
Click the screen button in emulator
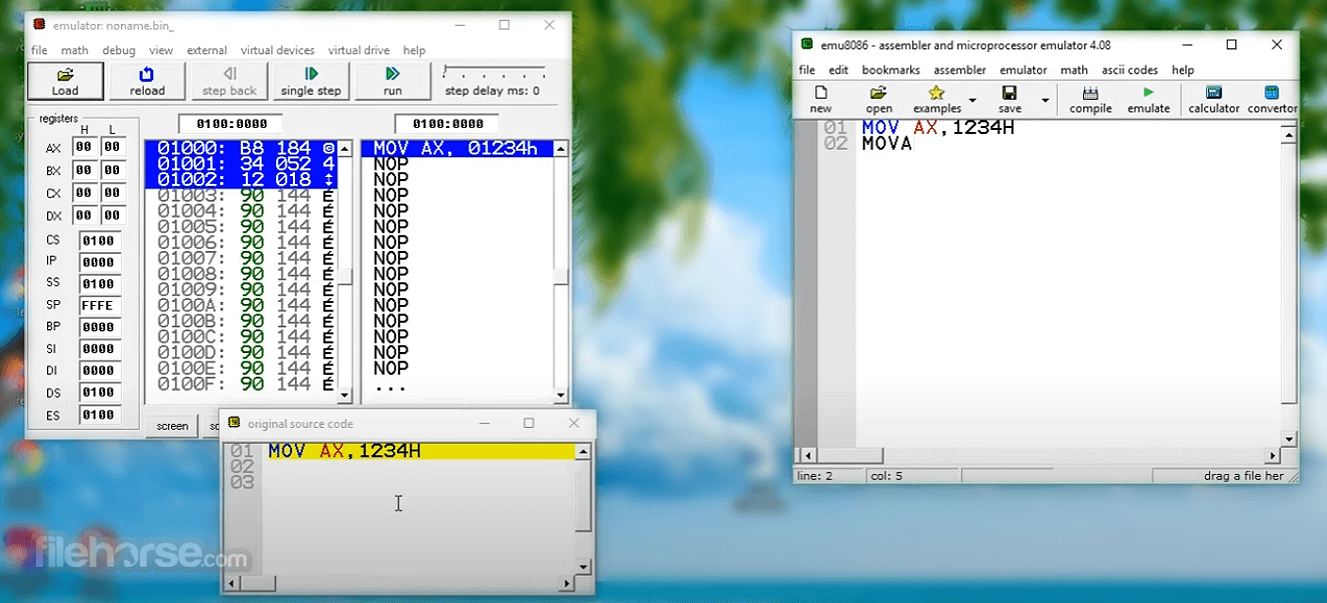click(x=172, y=426)
